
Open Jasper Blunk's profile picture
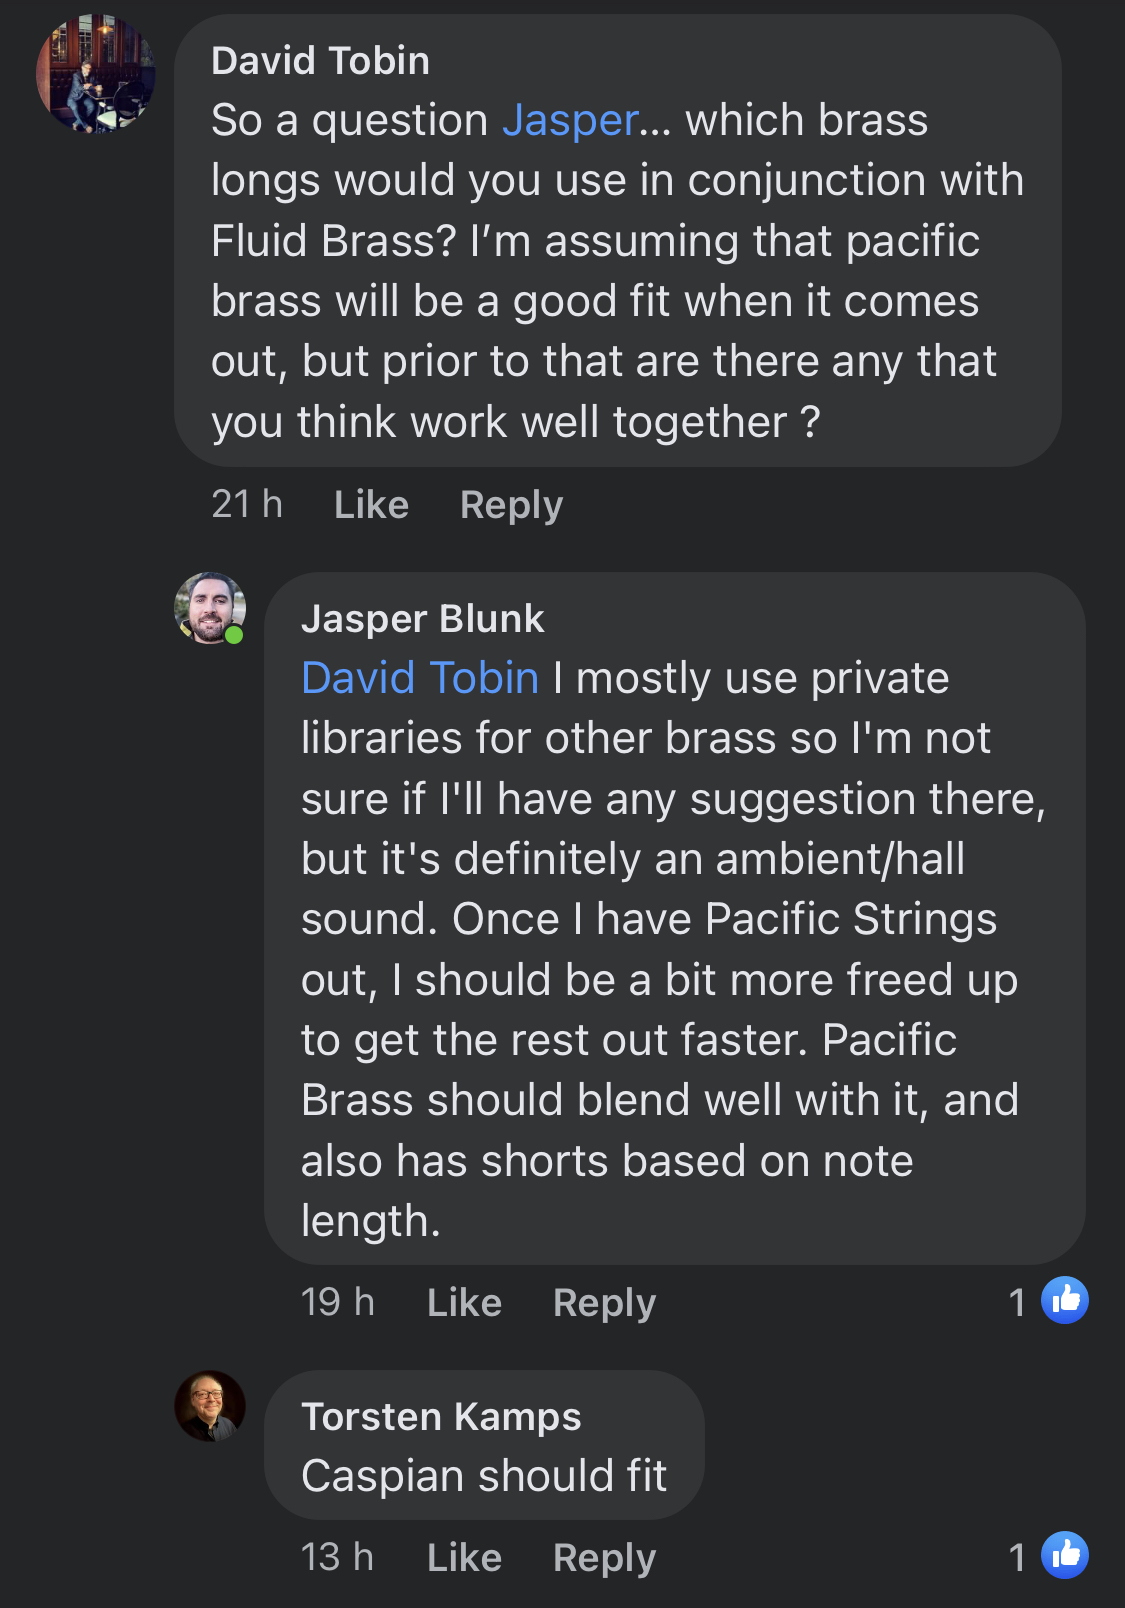pos(210,608)
